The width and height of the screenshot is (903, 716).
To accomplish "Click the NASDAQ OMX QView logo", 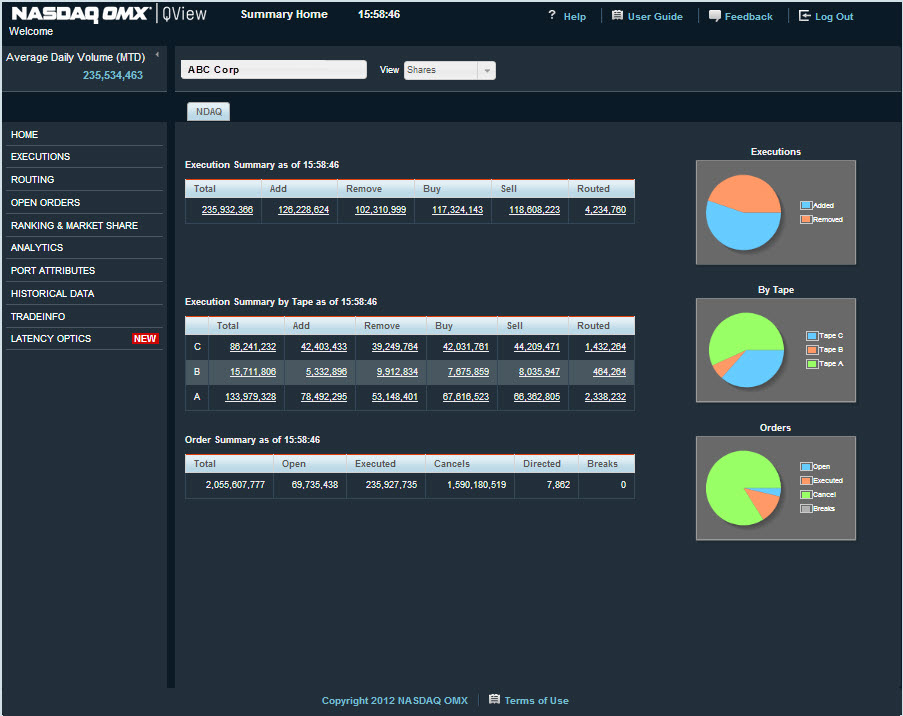I will click(x=109, y=14).
